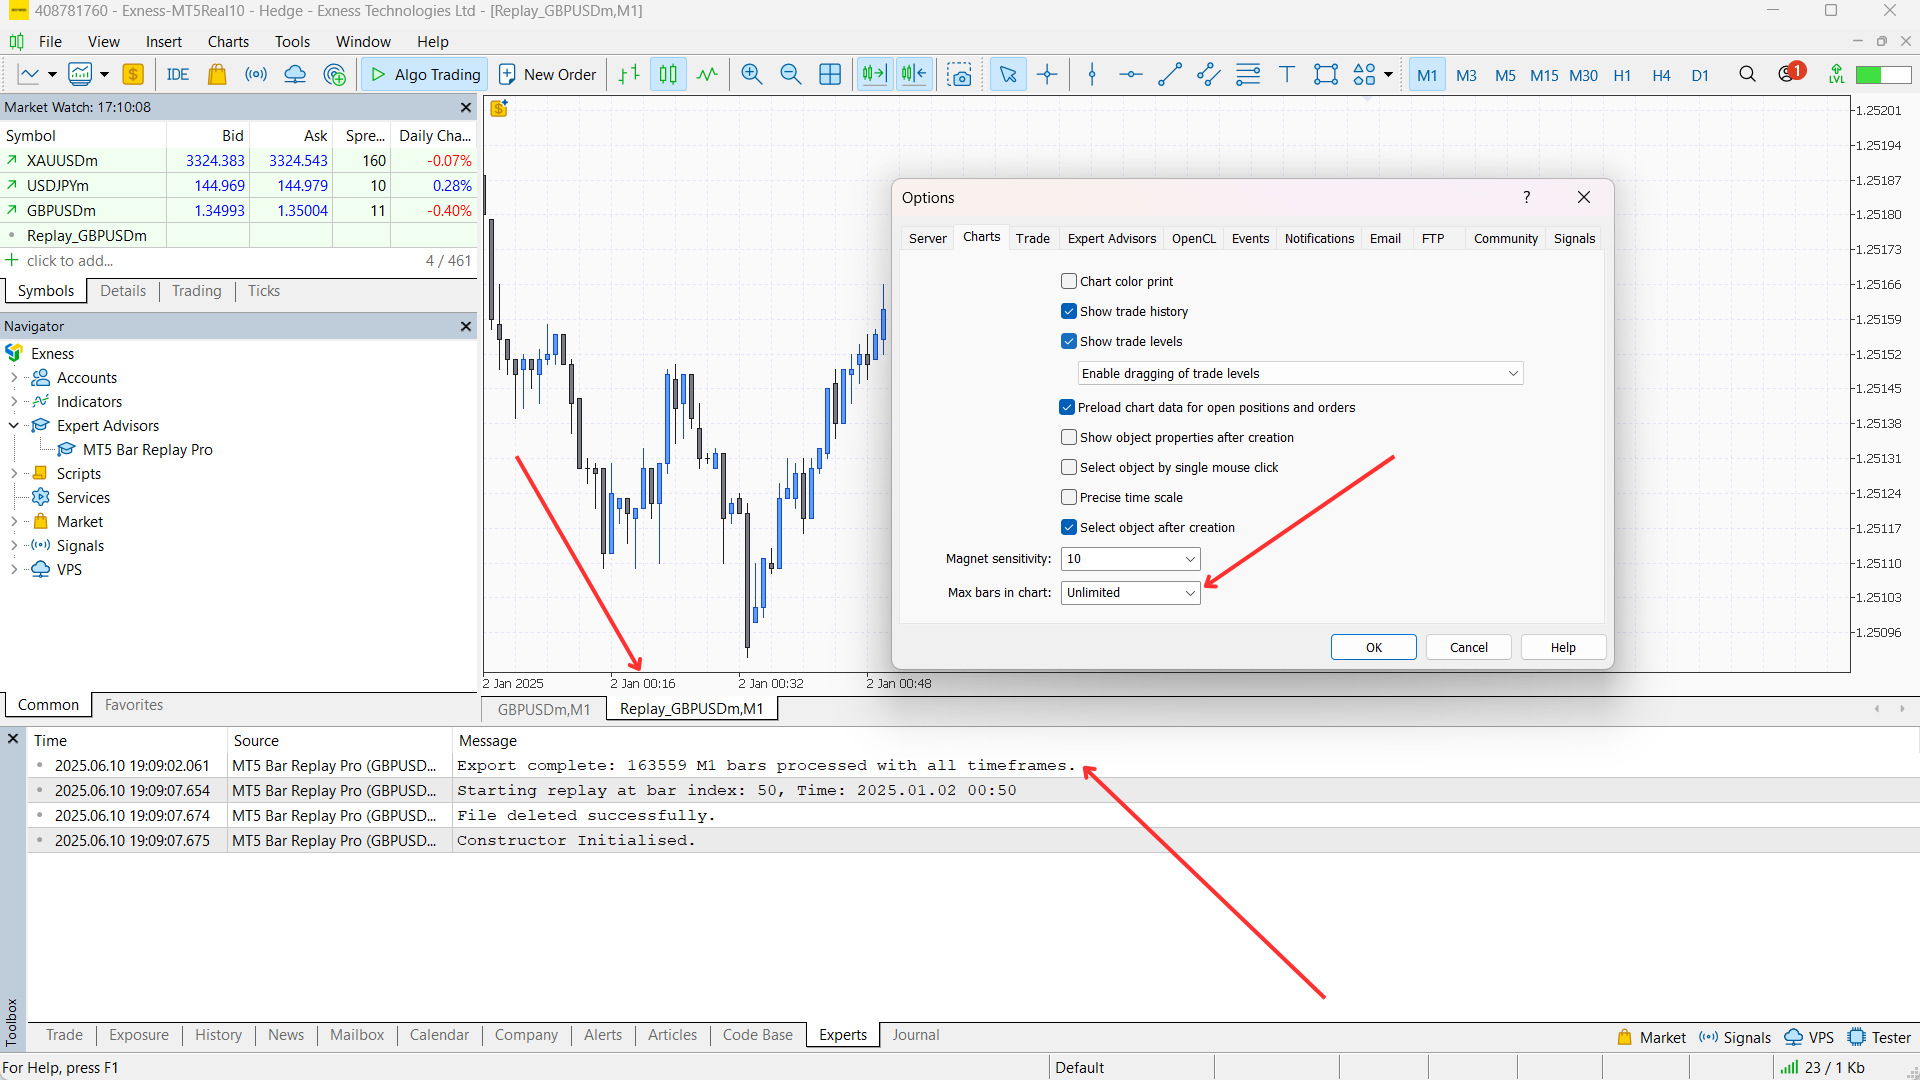Select the Crosshair cursor tool
This screenshot has width=1920, height=1080.
point(1047,75)
